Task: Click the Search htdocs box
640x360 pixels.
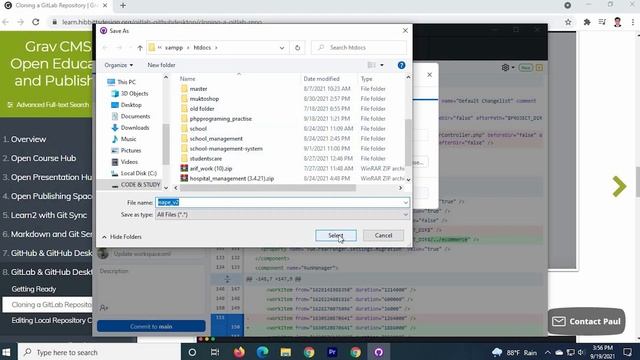Action: (x=359, y=48)
